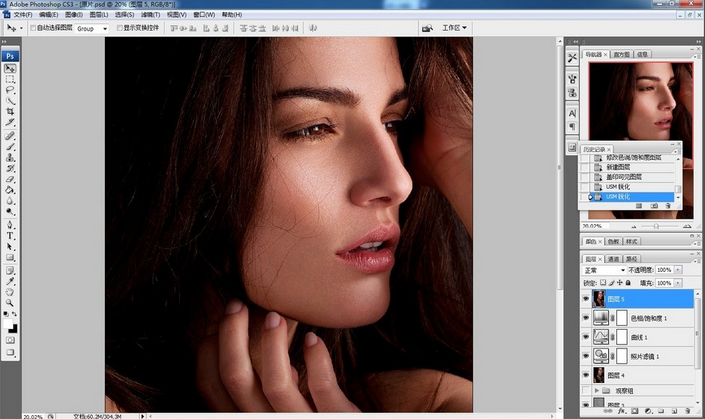The width and height of the screenshot is (705, 419).
Task: Select 盖印可见图层 history state
Action: coord(628,177)
